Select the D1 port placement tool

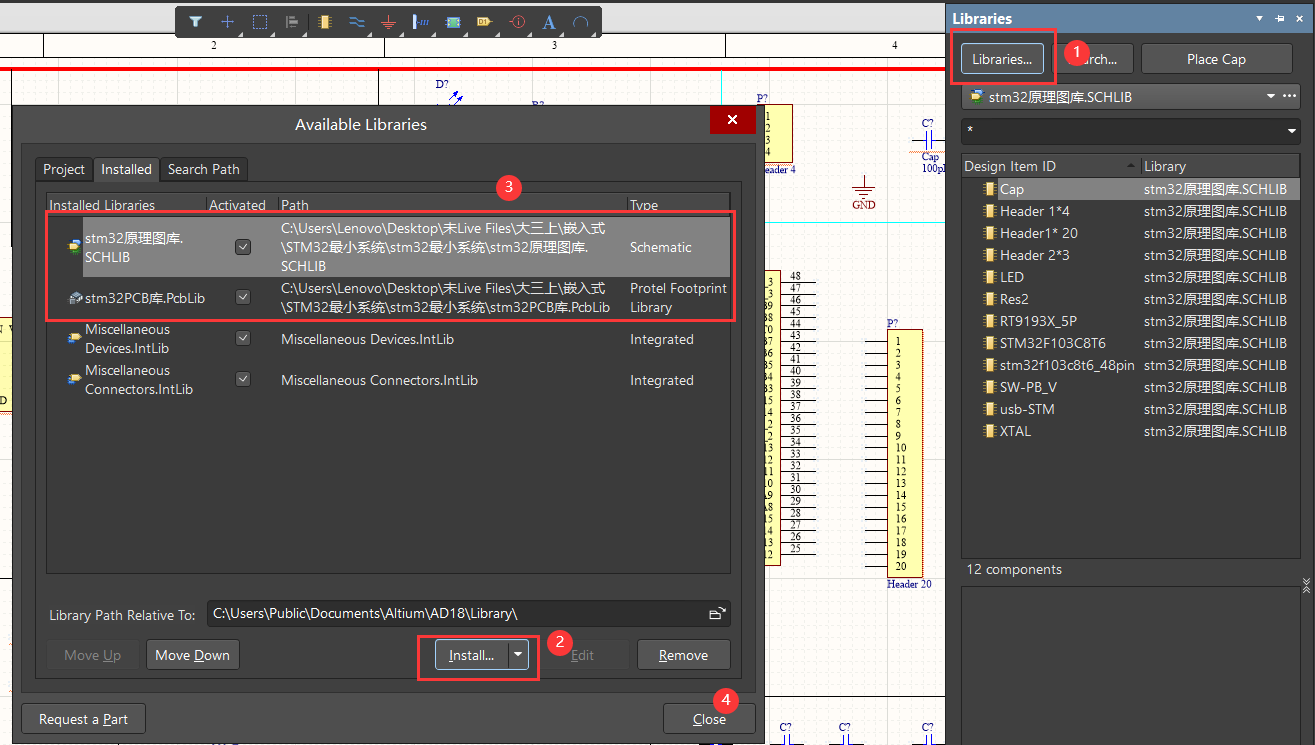click(485, 21)
